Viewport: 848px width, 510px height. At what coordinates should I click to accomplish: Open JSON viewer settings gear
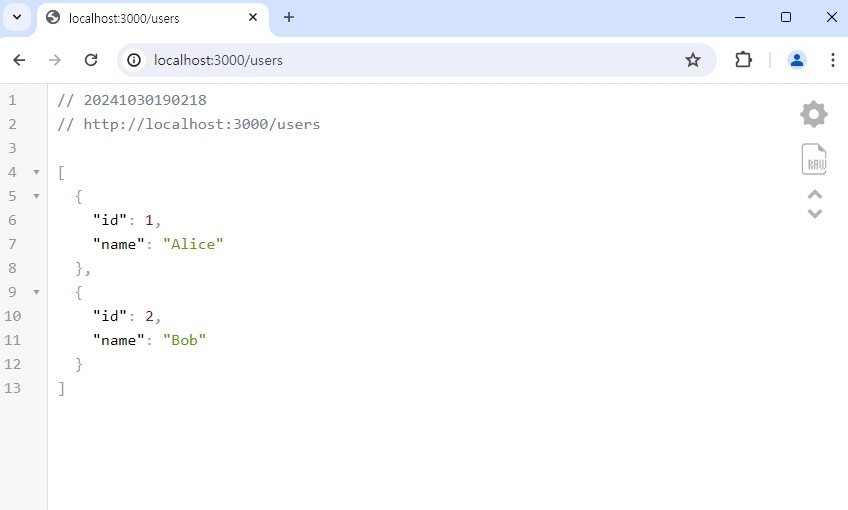pos(813,114)
